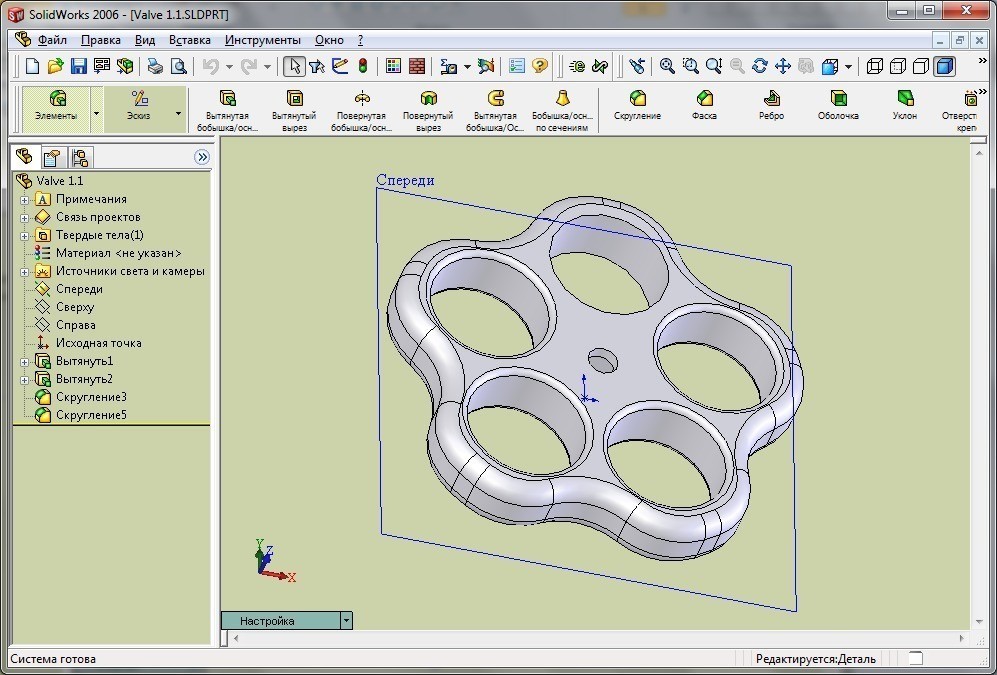Open the Настройка configuration dropdown
This screenshot has height=675, width=997.
[346, 620]
